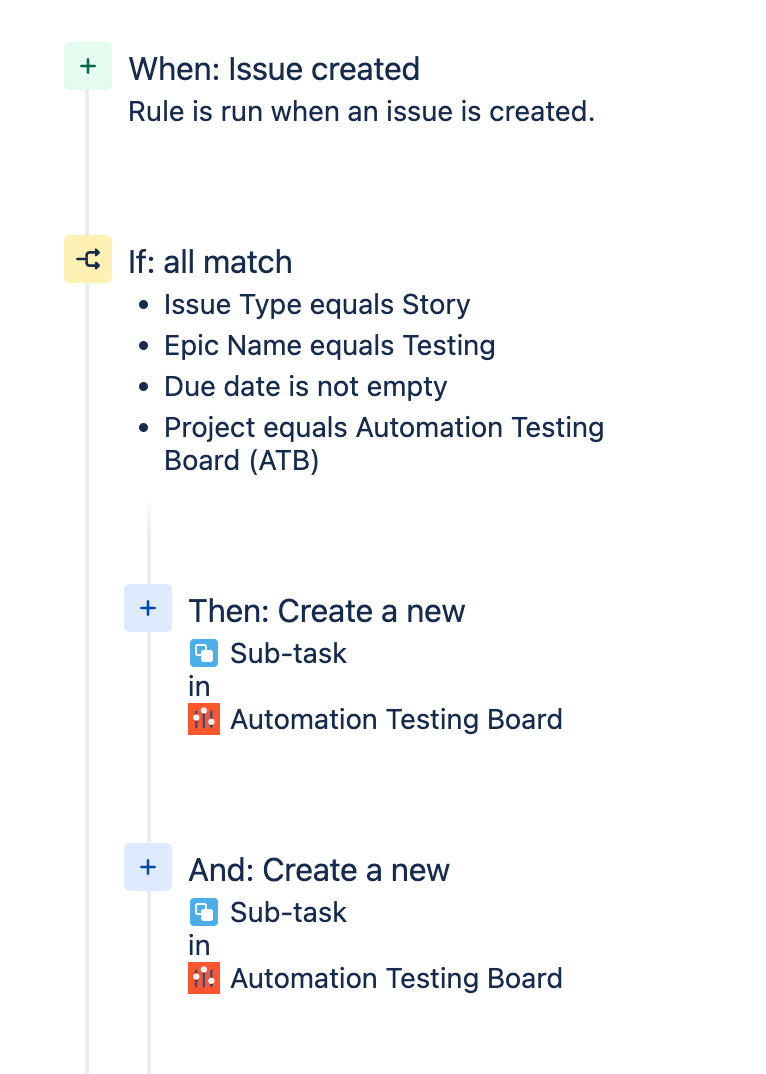Click the green plus trigger icon

point(88,65)
